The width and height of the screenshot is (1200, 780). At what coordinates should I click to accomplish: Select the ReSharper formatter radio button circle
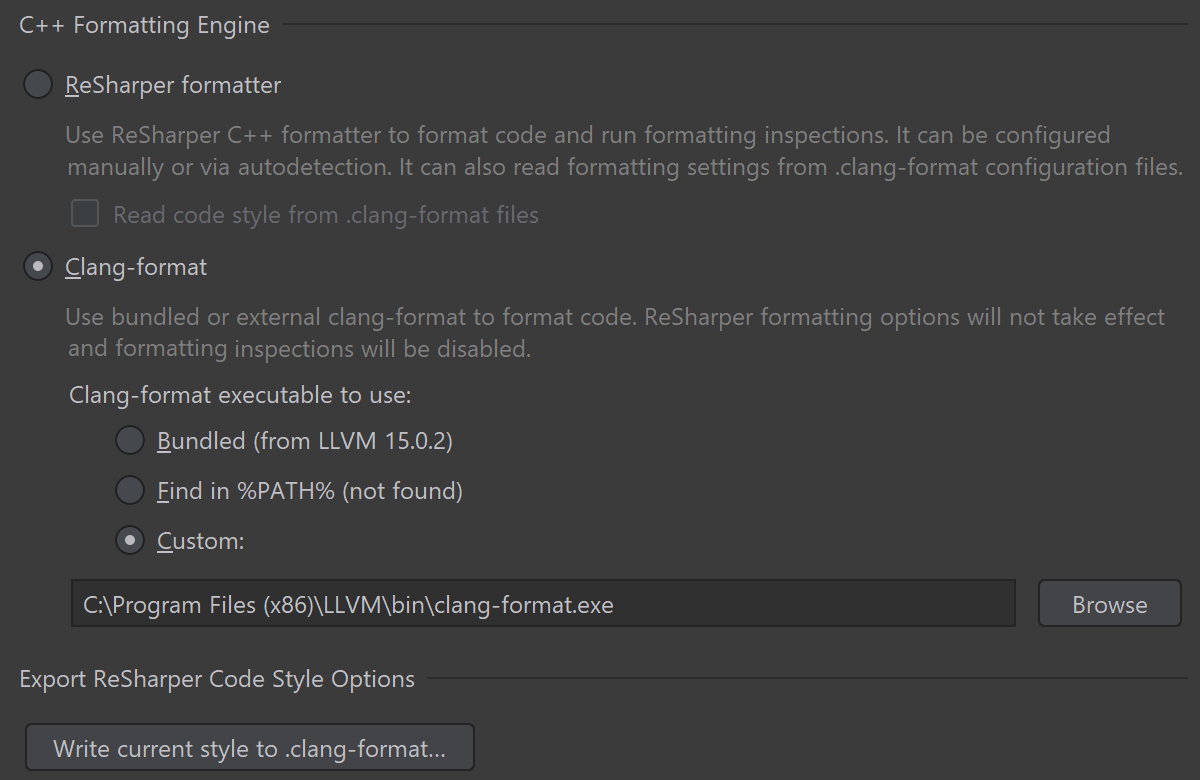(38, 85)
